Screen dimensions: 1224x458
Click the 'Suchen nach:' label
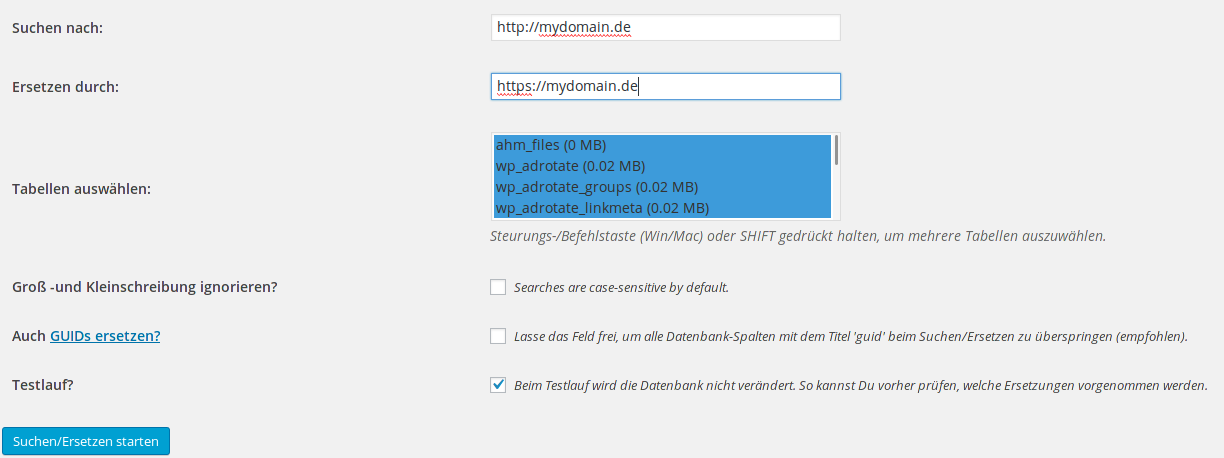tap(58, 28)
